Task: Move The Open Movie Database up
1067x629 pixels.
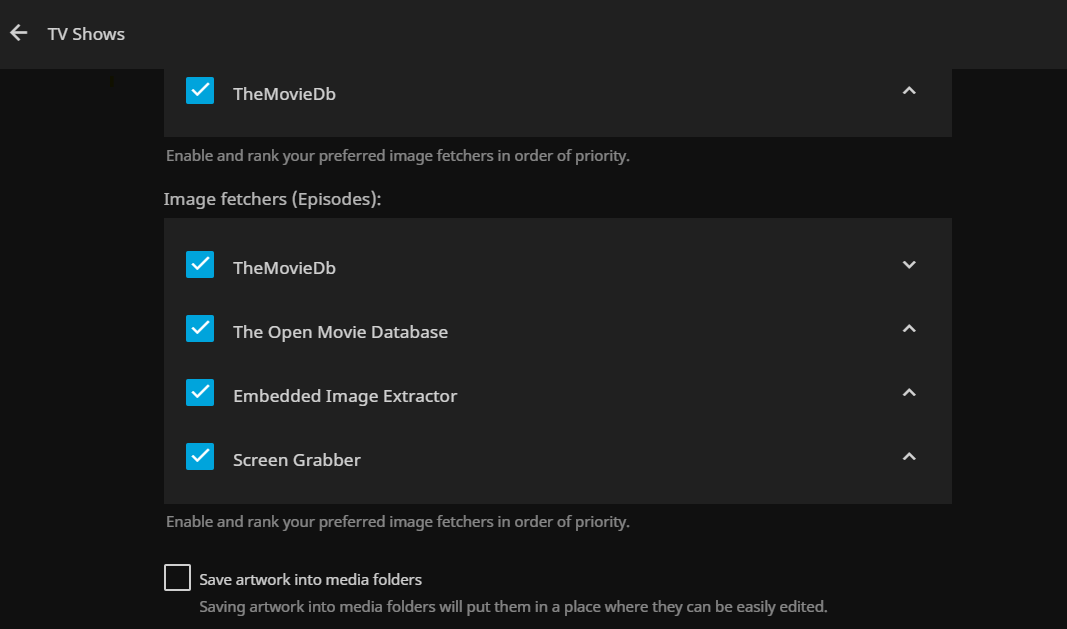Action: (x=909, y=329)
